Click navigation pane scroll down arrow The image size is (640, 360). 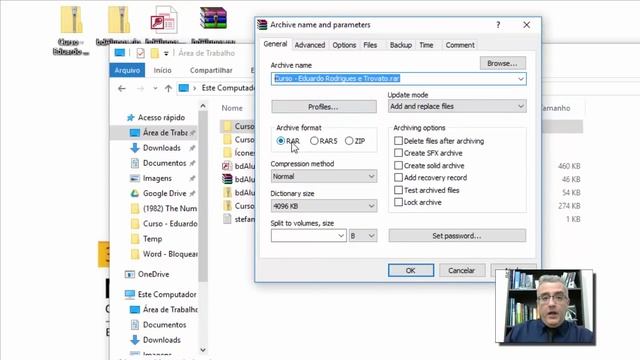point(203,350)
